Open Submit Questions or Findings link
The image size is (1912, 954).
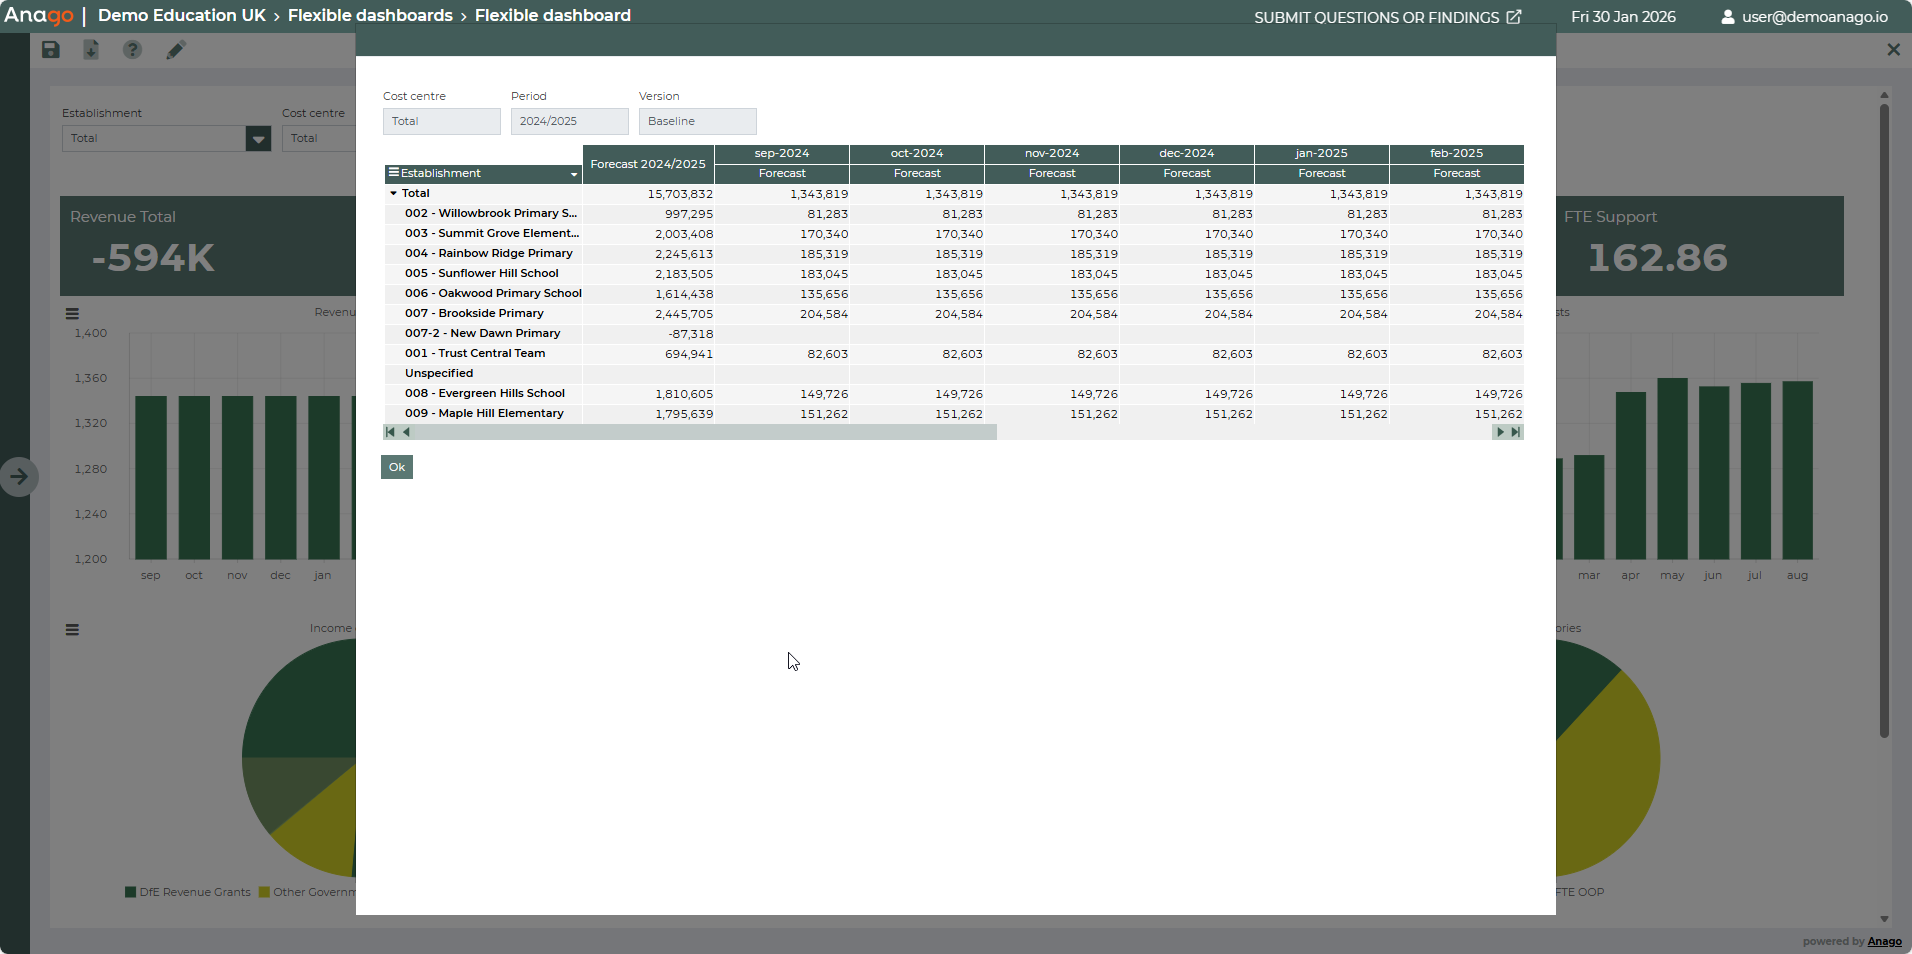(x=1387, y=17)
